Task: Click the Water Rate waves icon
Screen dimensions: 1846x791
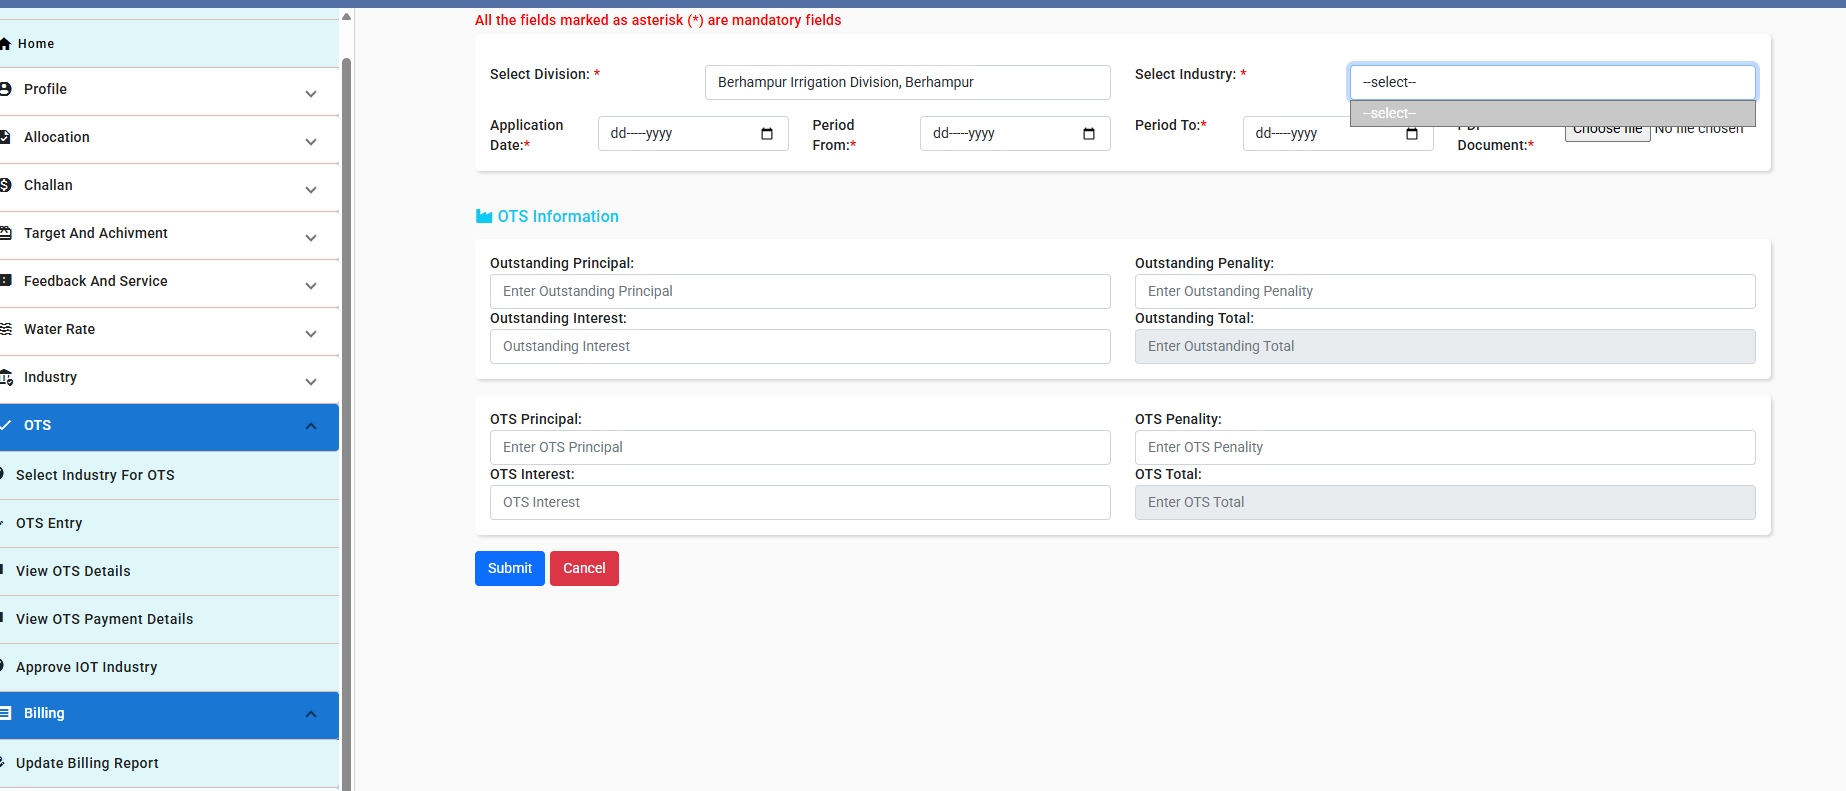Action: [5, 329]
